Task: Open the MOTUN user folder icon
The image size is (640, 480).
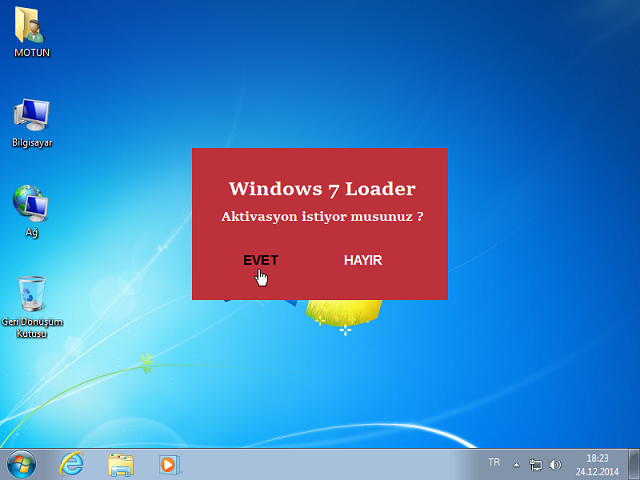Action: (x=32, y=31)
